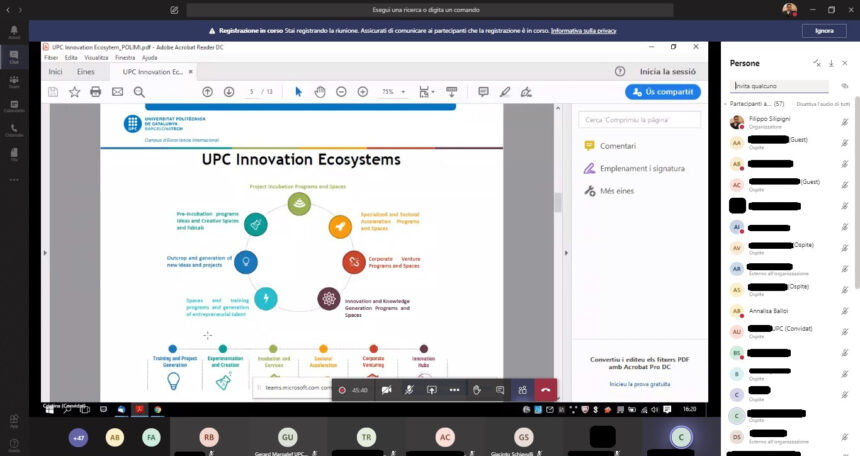Image resolution: width=860 pixels, height=456 pixels.
Task: Open Teams section in the left sidebar
Action: tap(14, 82)
